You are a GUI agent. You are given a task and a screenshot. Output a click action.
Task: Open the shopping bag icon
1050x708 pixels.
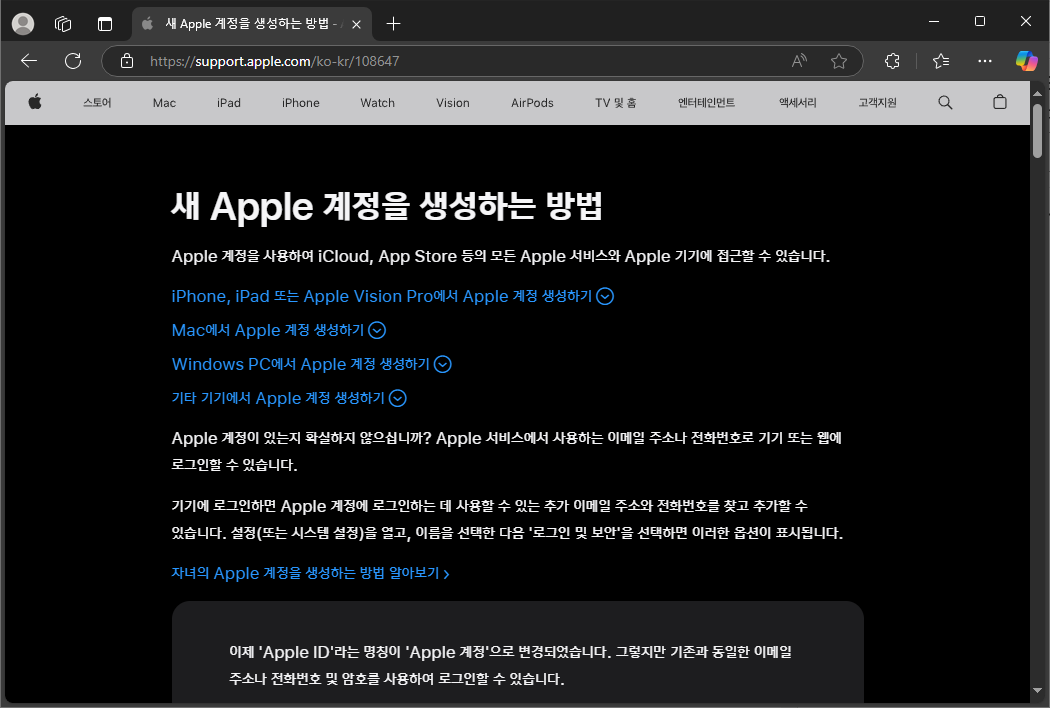coord(1000,102)
